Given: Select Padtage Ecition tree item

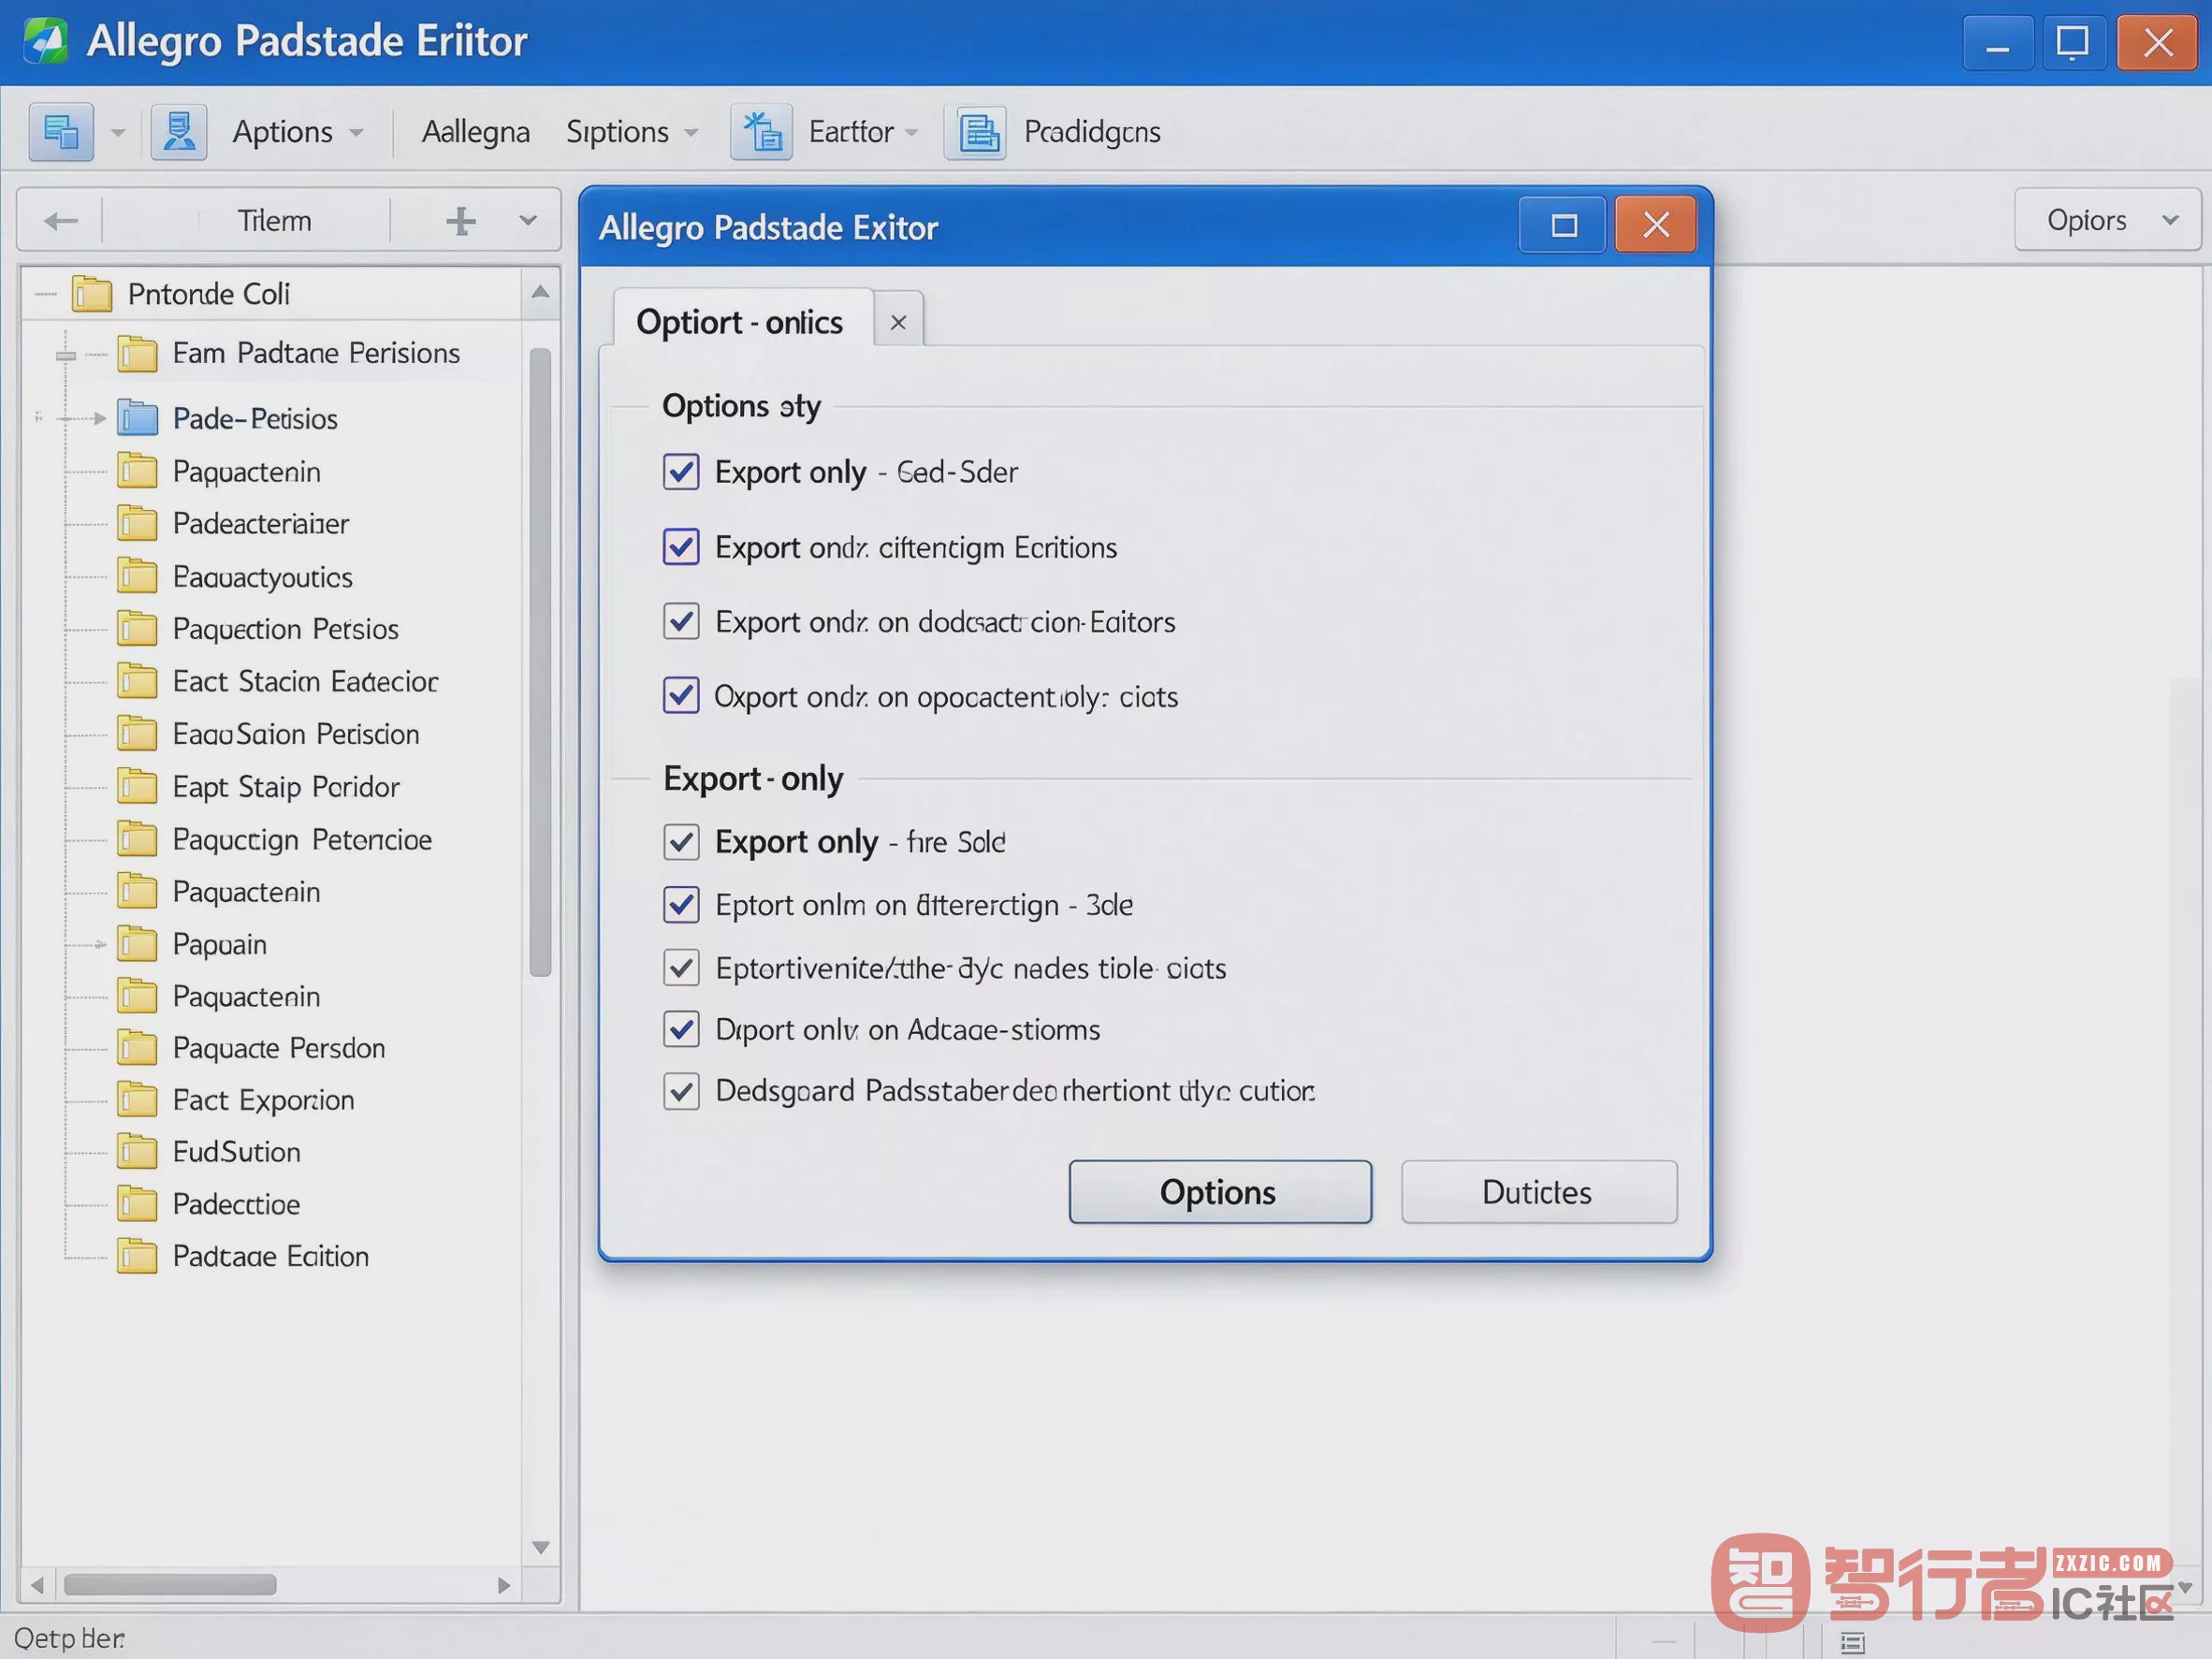Looking at the screenshot, I should tap(271, 1256).
